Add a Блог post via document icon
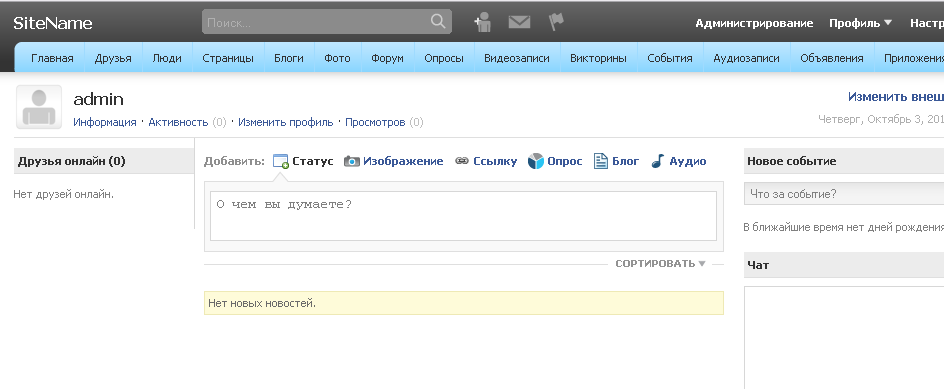Viewport: 944px width, 389px height. (601, 161)
